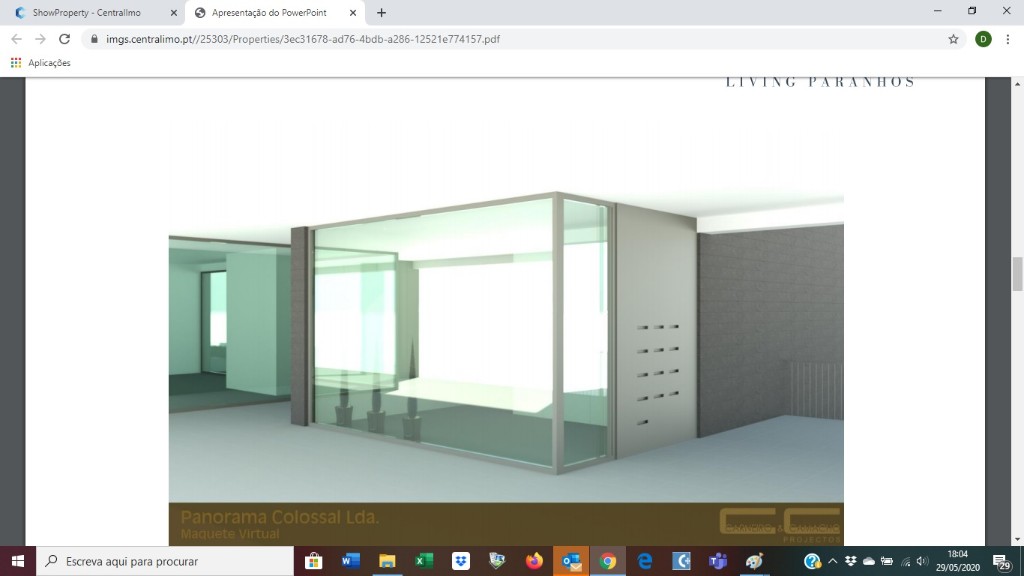View site info via the padlock icon

pos(94,39)
